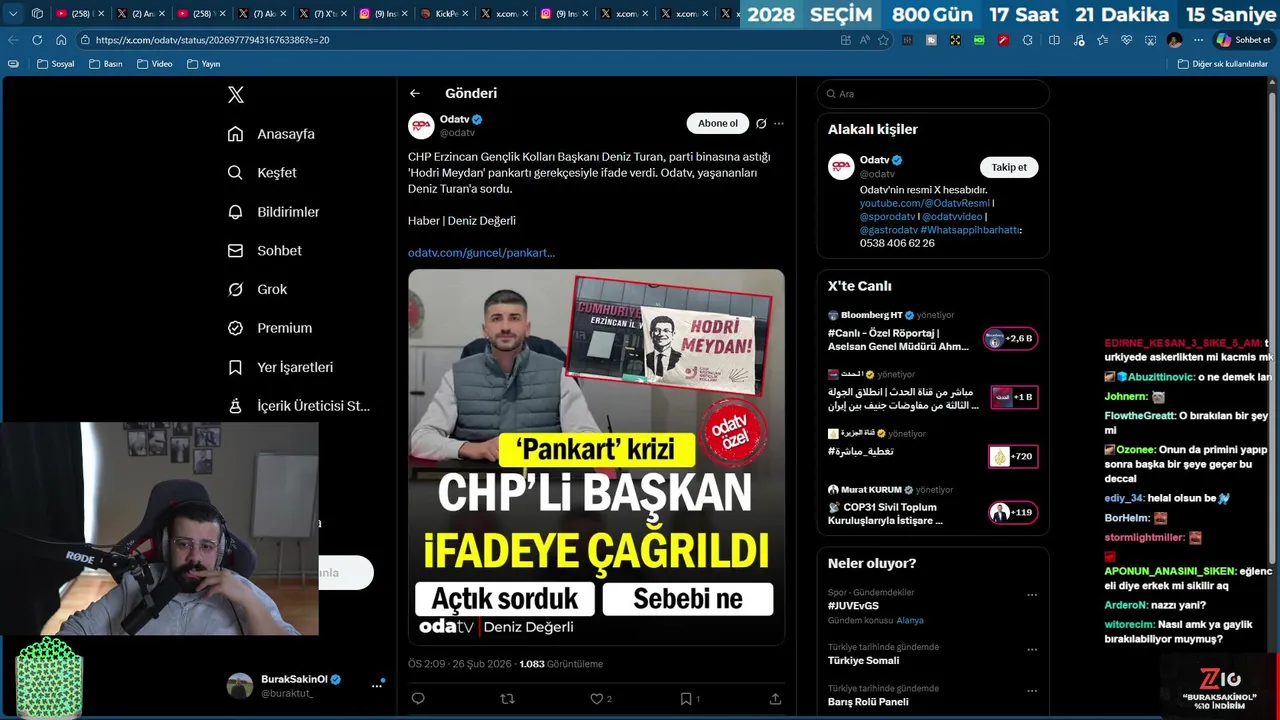The width and height of the screenshot is (1280, 720).
Task: Open browser workspaces icon
Action: coord(37,14)
